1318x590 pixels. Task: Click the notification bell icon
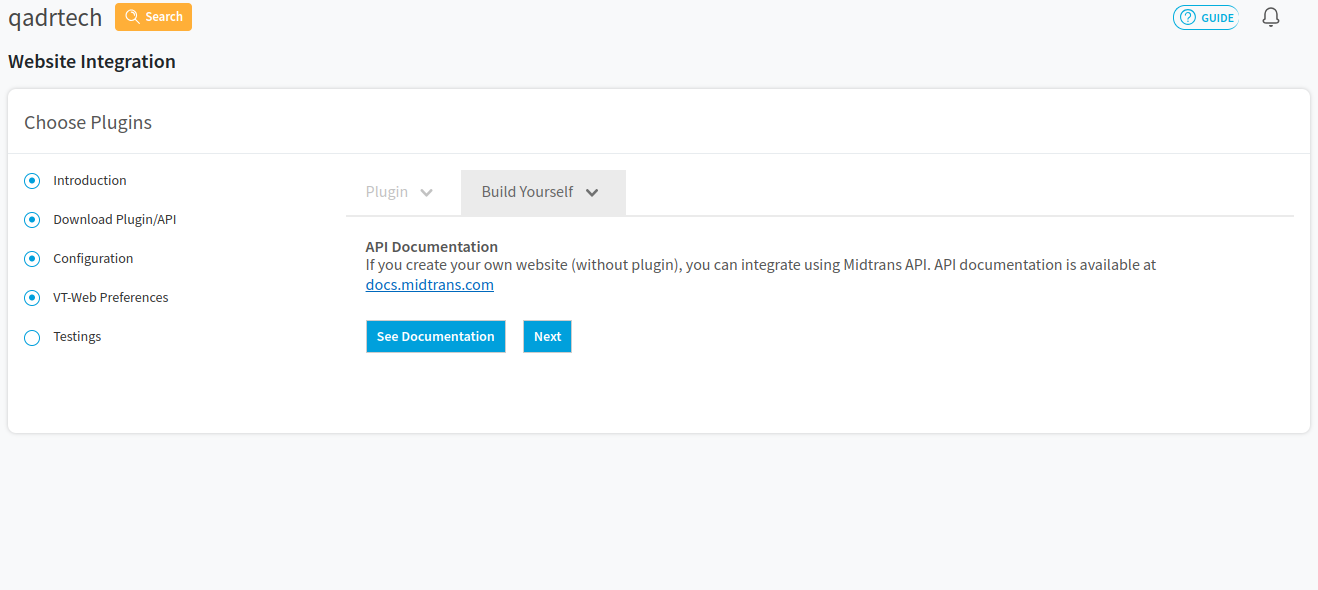pos(1271,17)
